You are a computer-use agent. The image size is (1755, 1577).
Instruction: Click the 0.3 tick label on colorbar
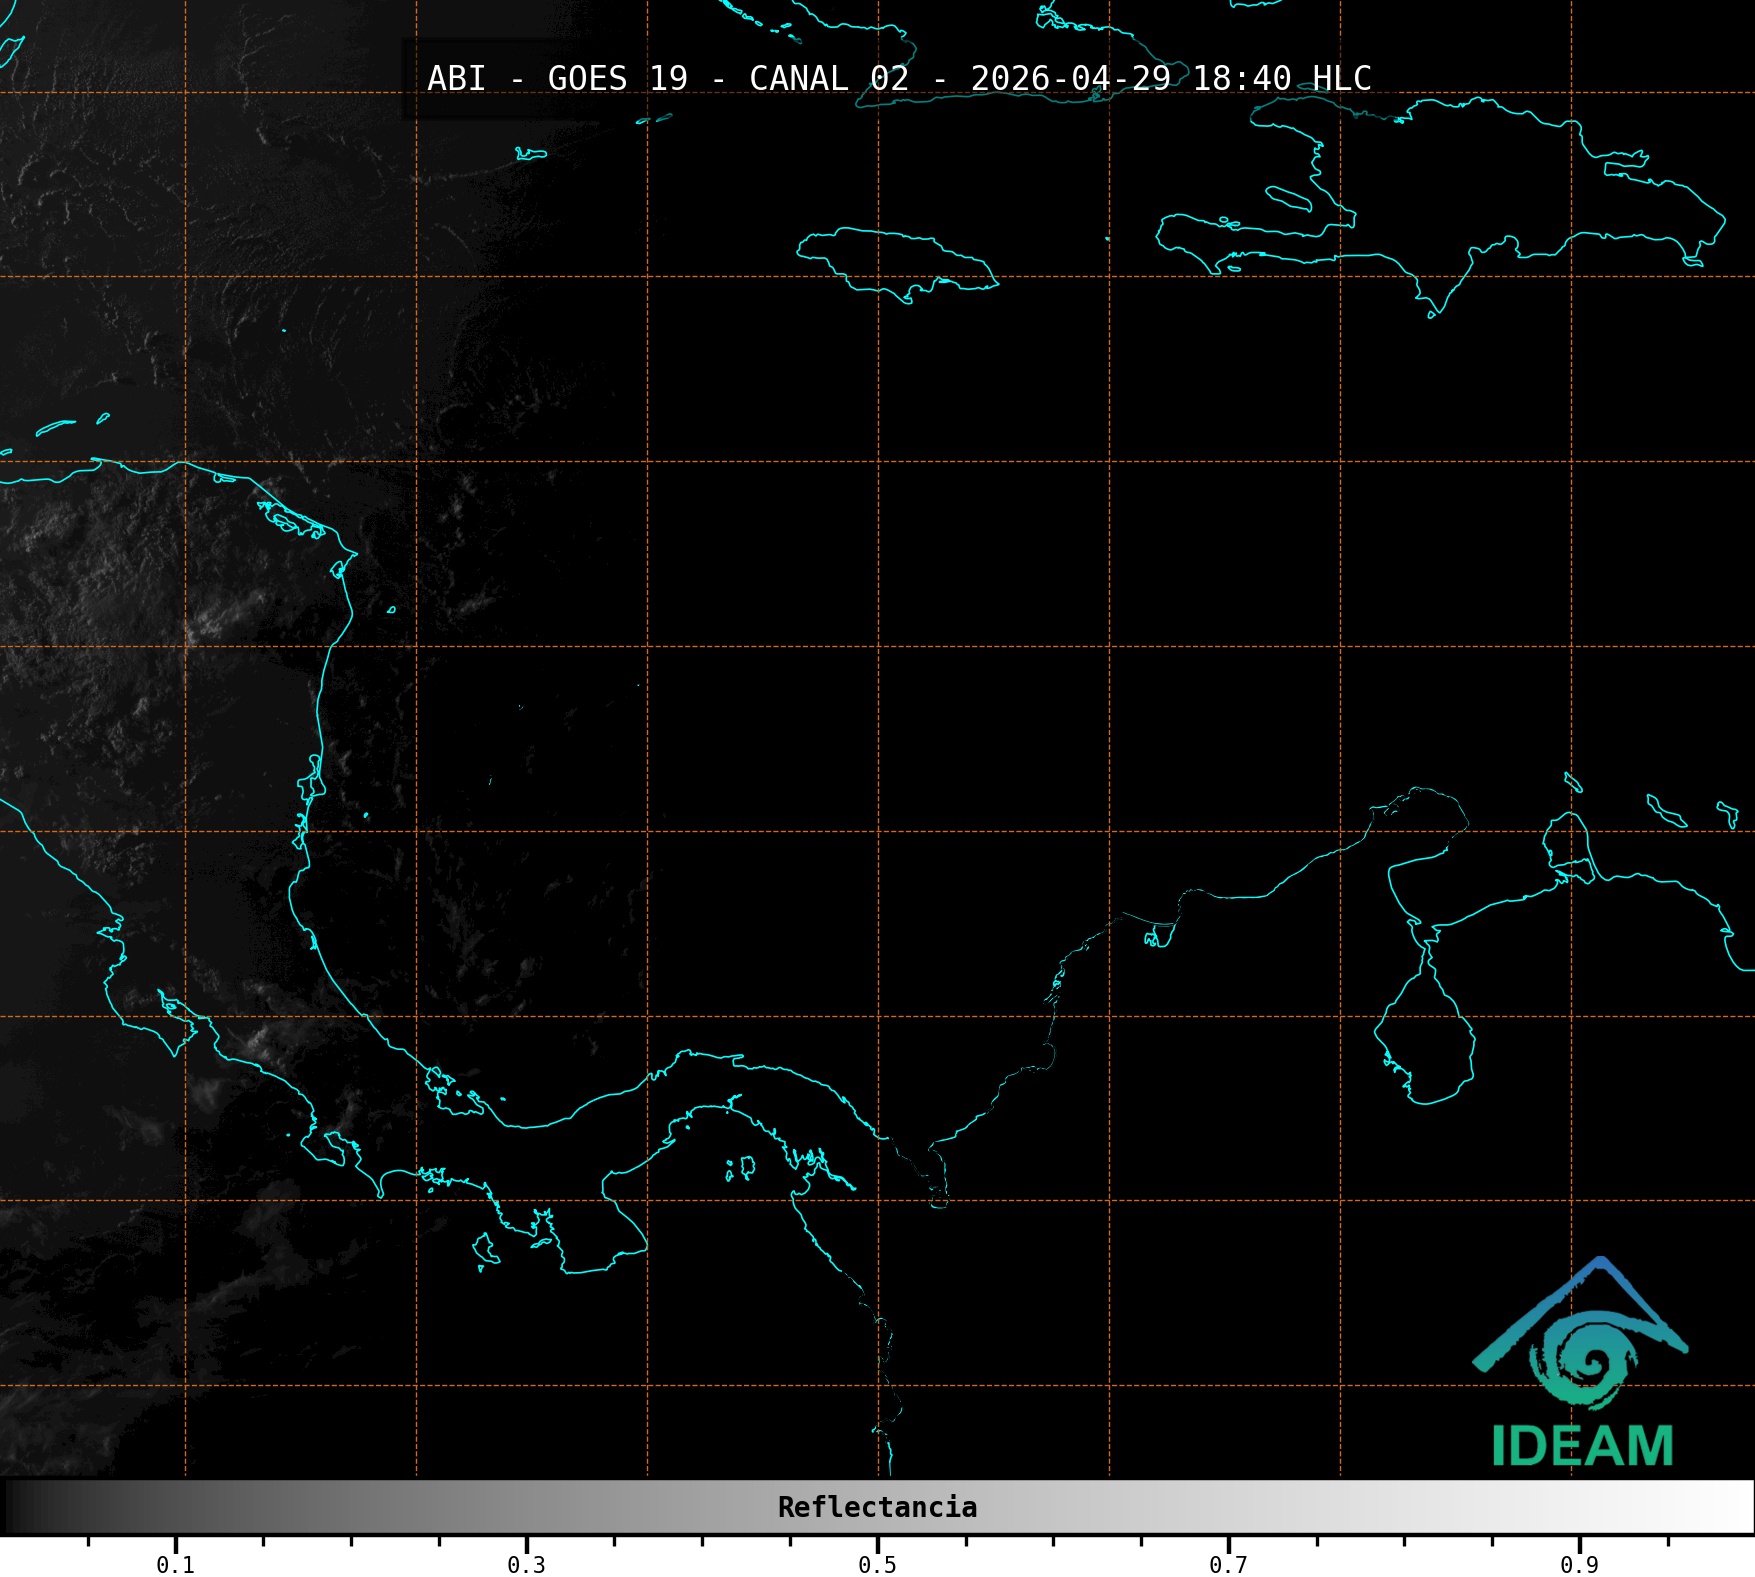tap(527, 1564)
